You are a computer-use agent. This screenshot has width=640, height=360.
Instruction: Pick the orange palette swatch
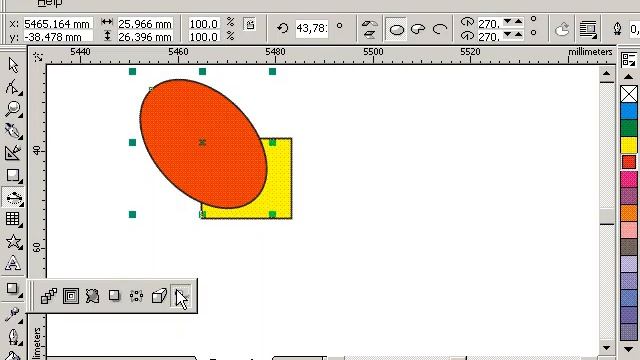click(629, 213)
